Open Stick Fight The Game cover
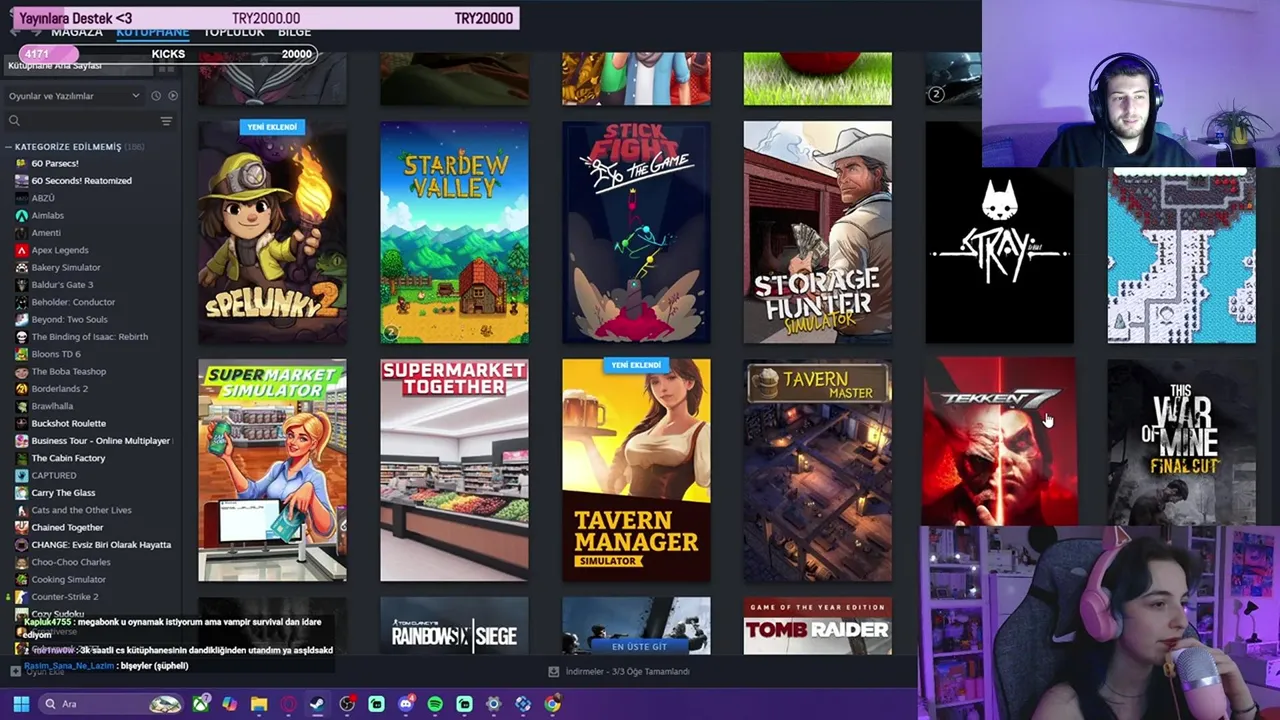 coord(636,232)
